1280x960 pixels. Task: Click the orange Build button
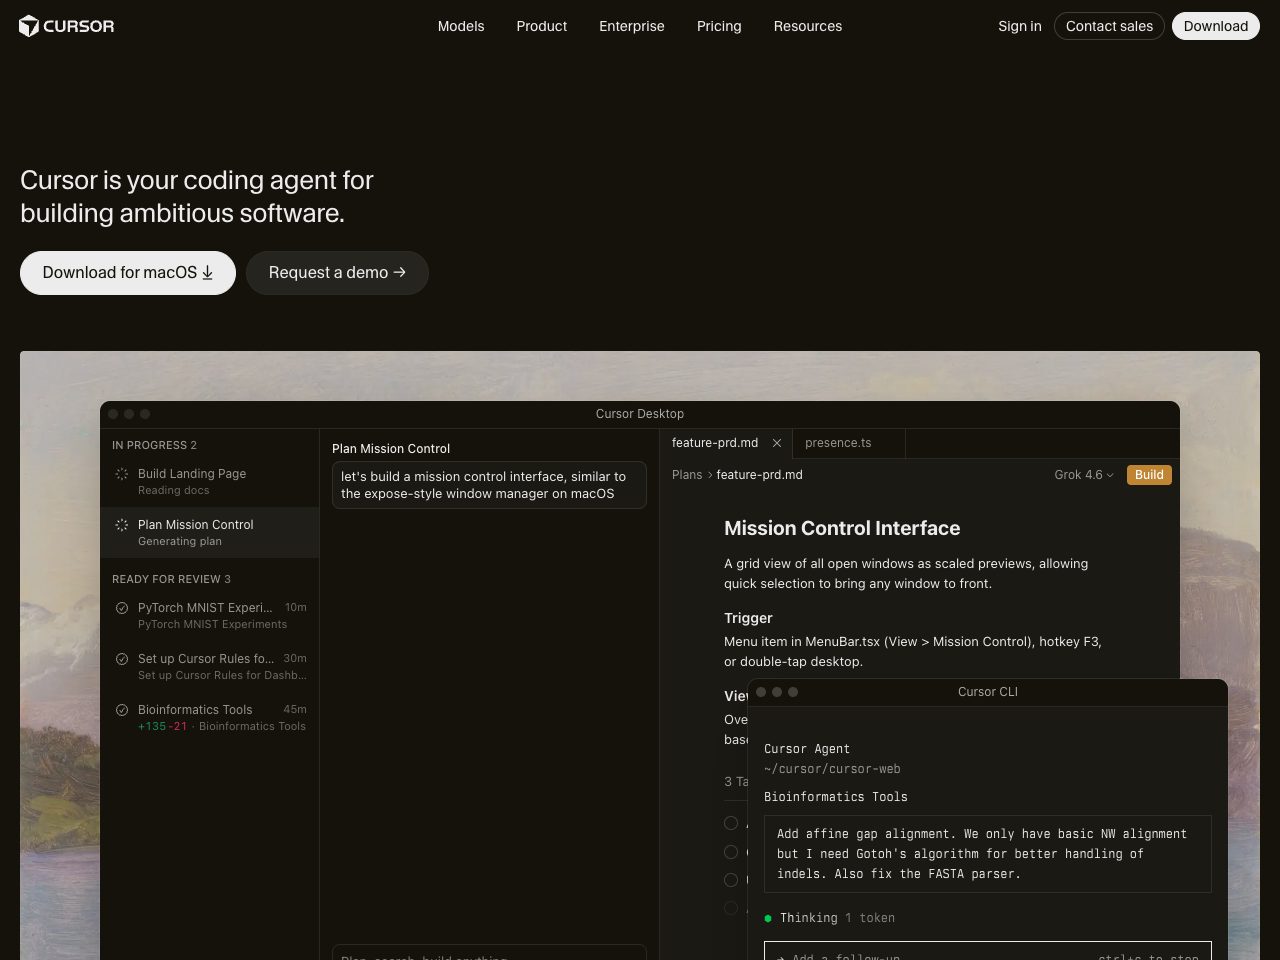pos(1149,475)
